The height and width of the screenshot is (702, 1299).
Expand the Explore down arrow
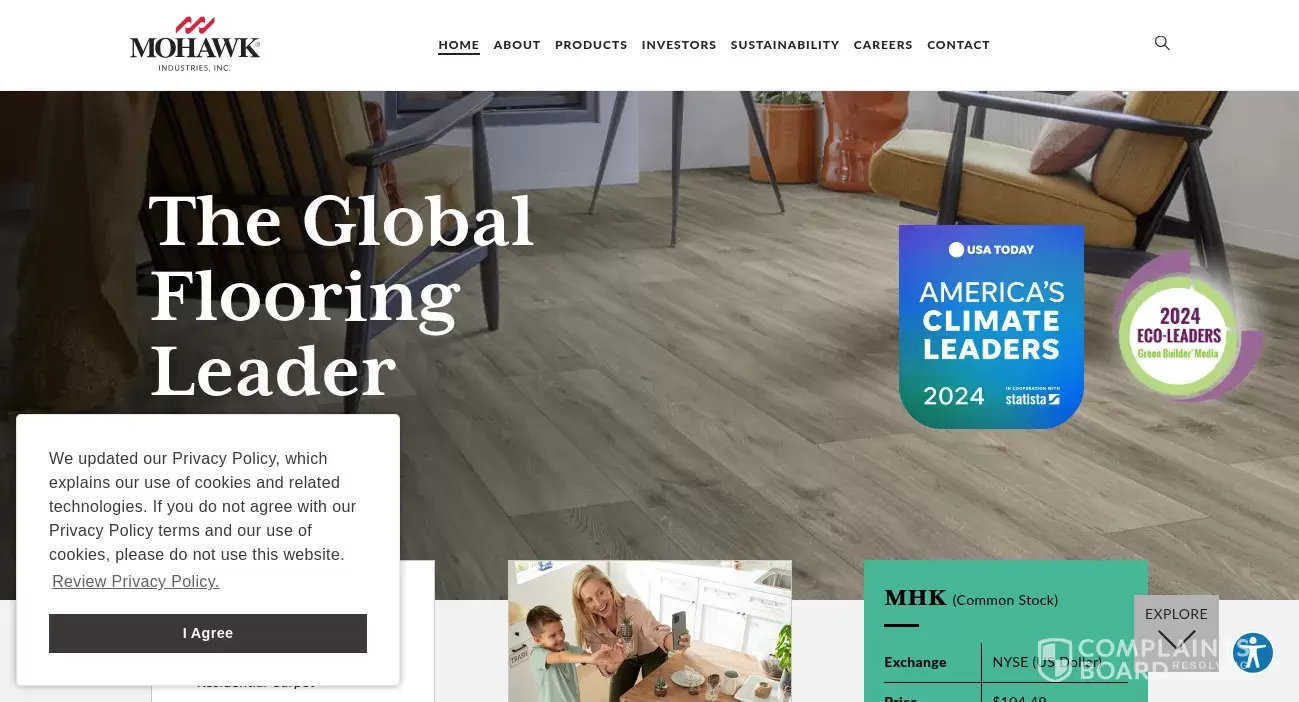(1176, 640)
